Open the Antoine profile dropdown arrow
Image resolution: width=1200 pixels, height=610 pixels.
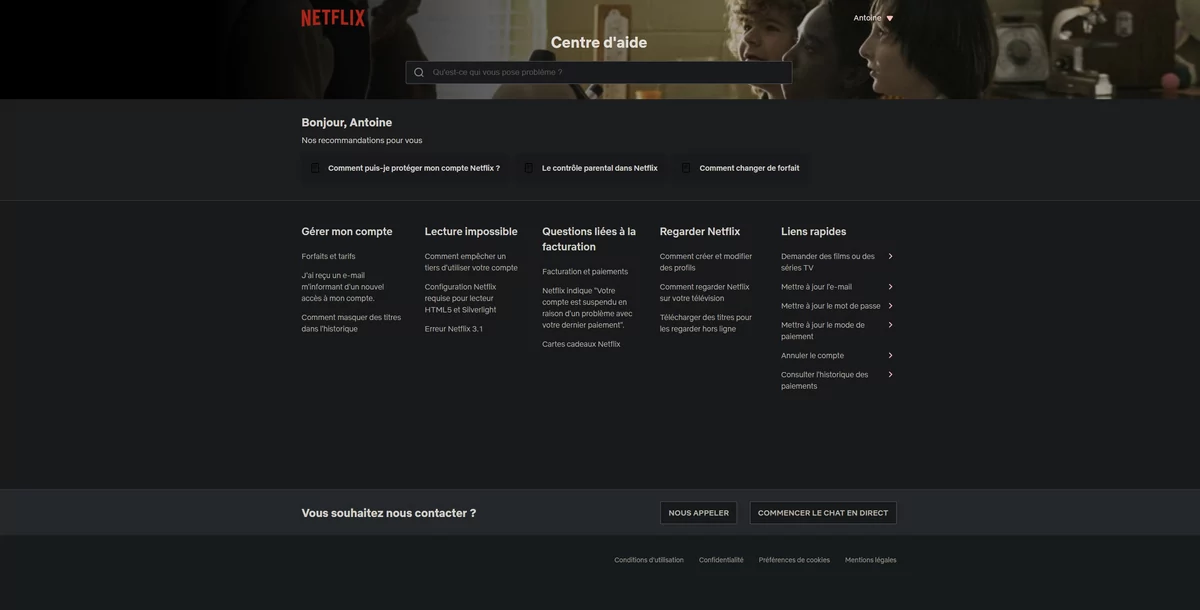tap(890, 18)
